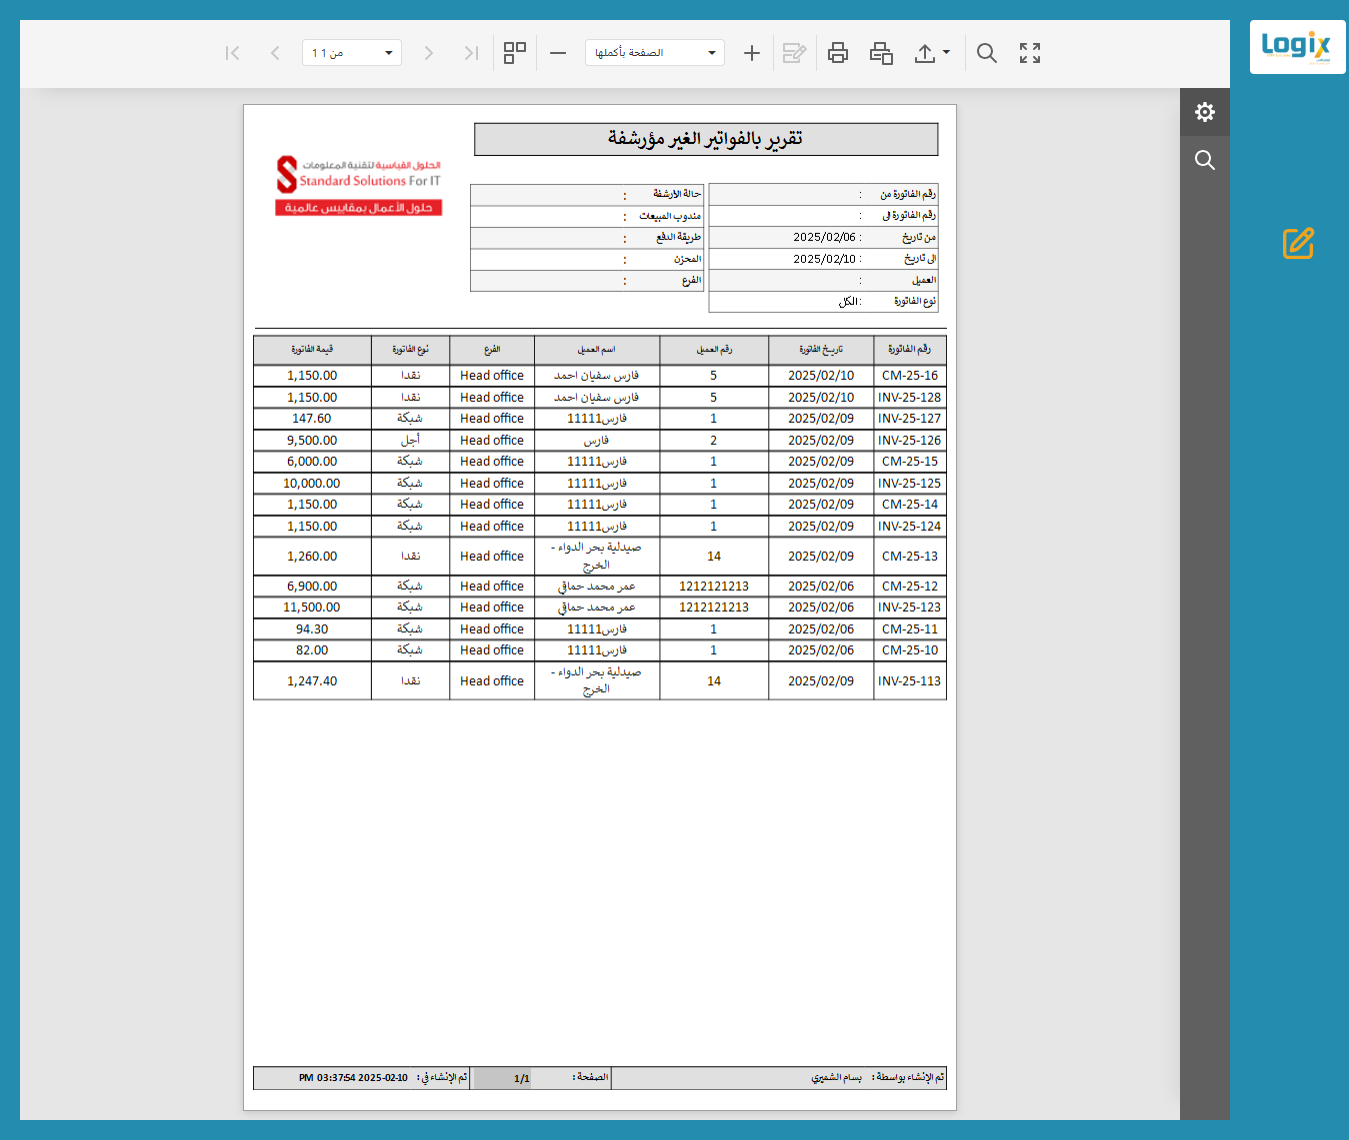Viewport: 1349px width, 1140px height.
Task: Toggle full screen mode
Action: (1030, 53)
